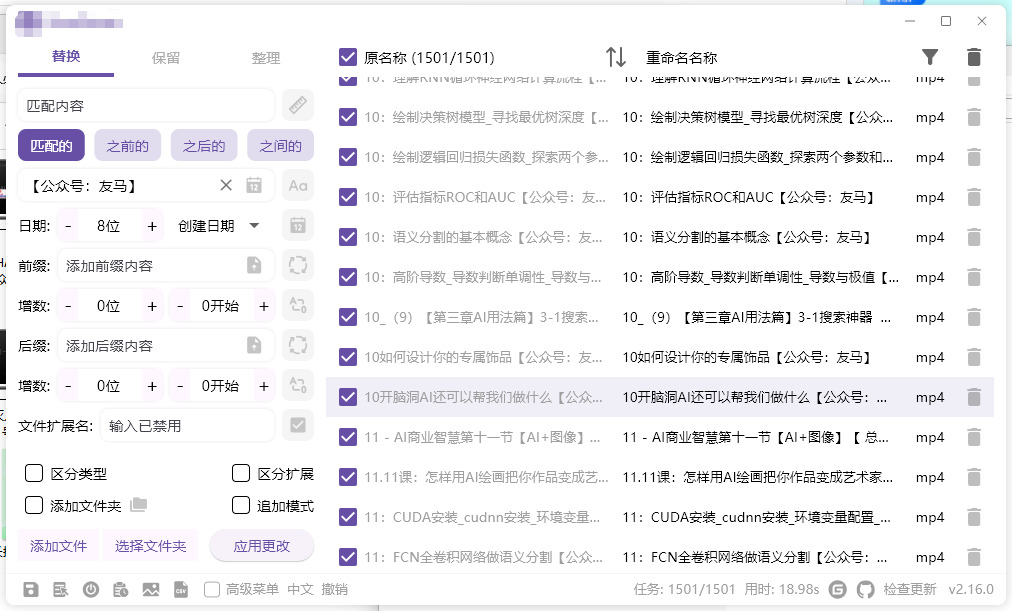Click the ruler icon beside match content field

tap(298, 105)
